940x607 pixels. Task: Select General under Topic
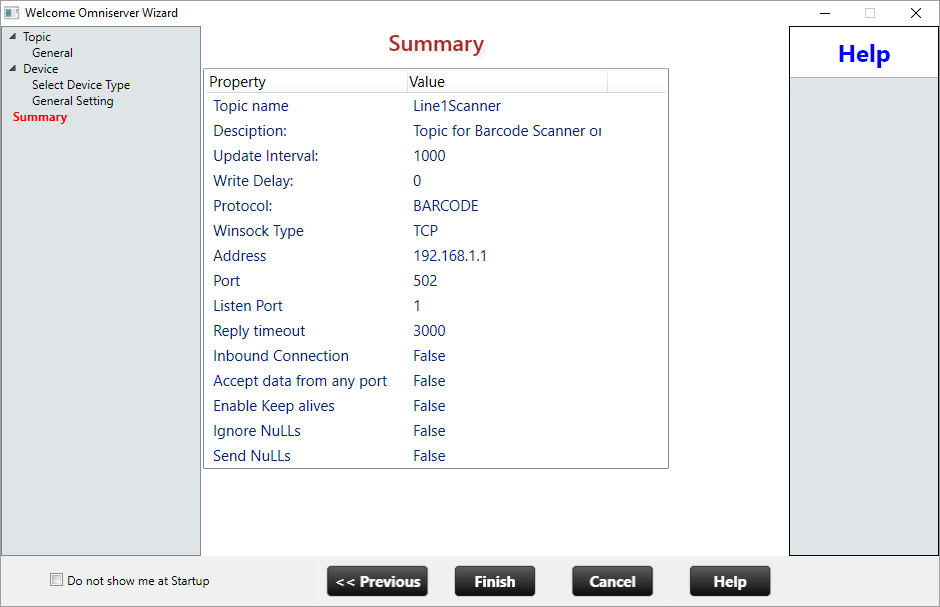[x=52, y=53]
